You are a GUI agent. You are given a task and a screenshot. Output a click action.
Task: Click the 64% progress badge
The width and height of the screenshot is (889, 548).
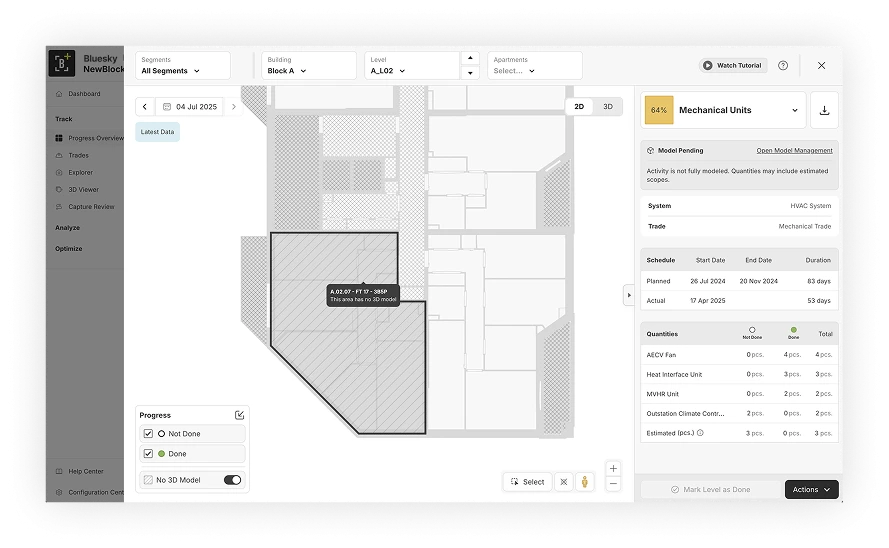coord(659,110)
